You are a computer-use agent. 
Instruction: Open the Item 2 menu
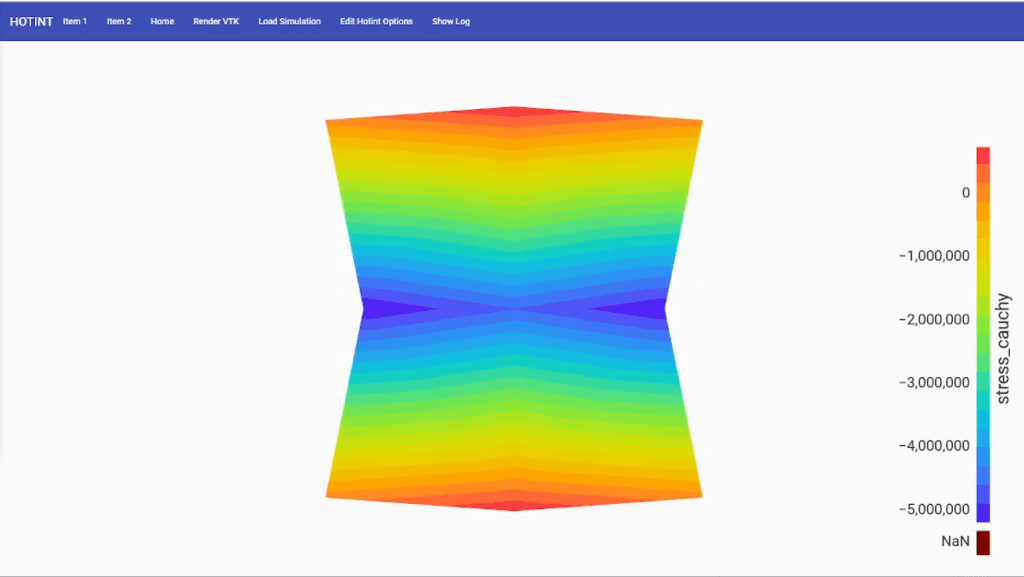coord(118,20)
